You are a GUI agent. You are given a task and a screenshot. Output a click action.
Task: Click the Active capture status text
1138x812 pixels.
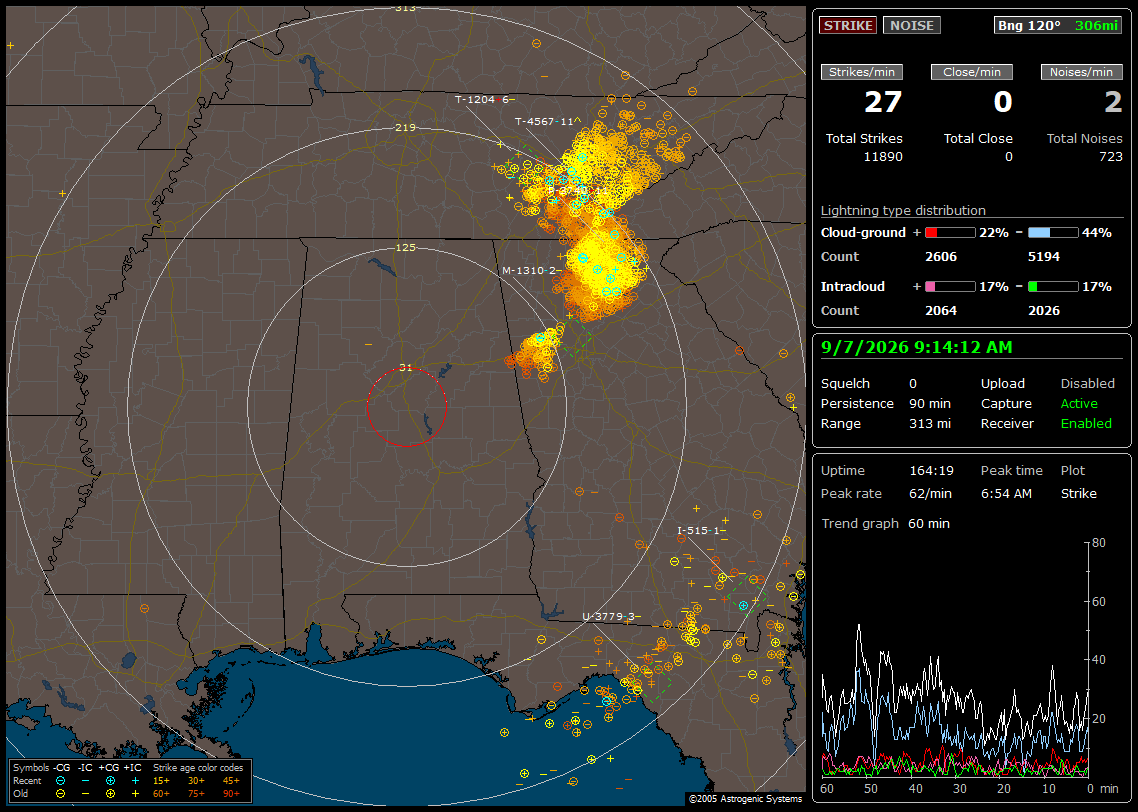click(1078, 403)
